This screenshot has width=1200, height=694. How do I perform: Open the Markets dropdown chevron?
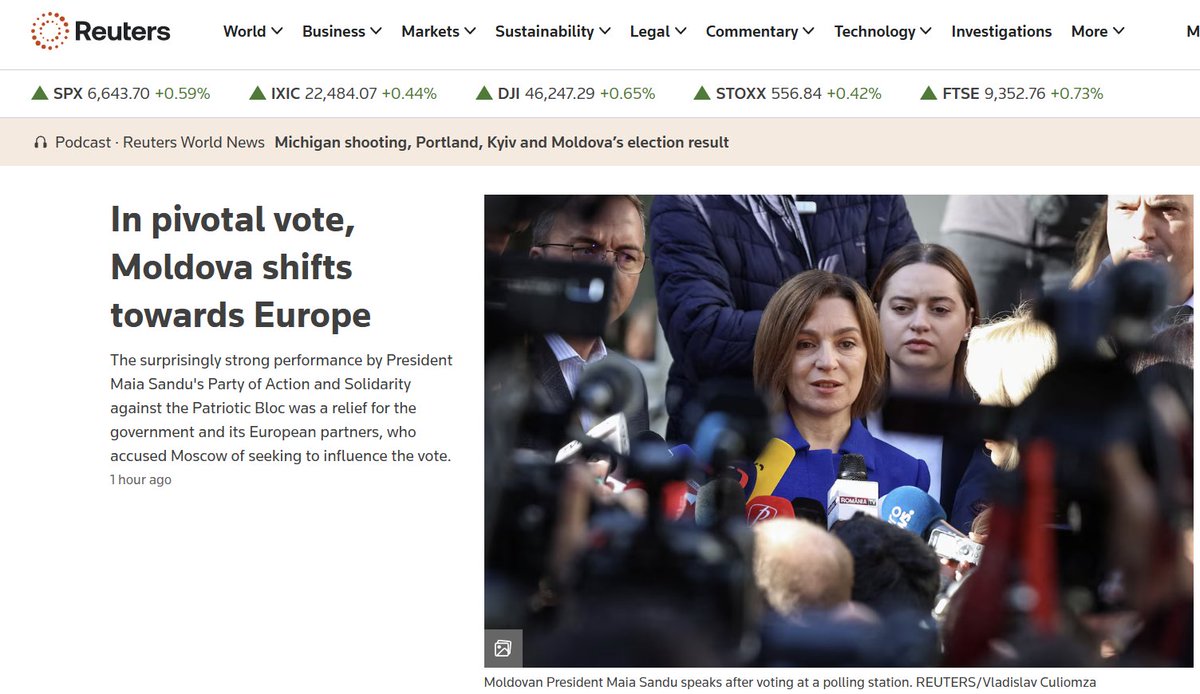tap(470, 31)
